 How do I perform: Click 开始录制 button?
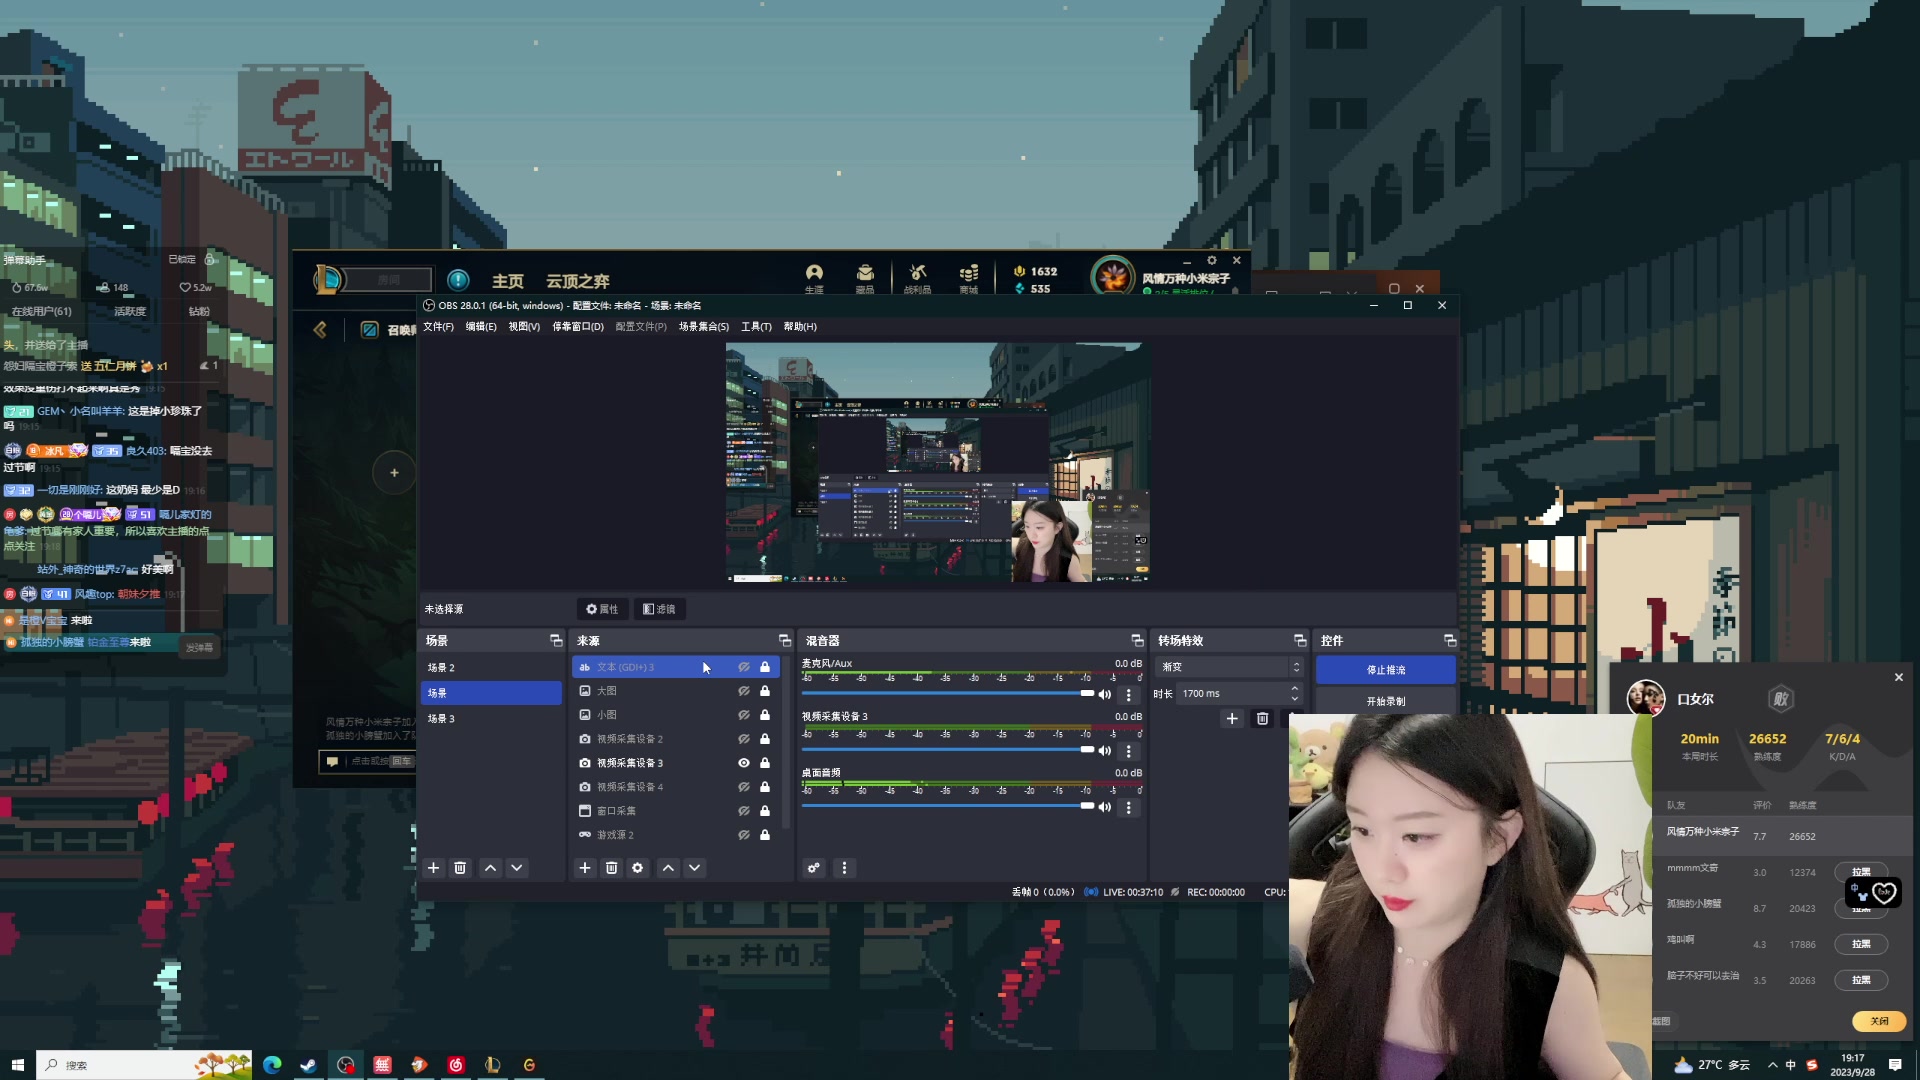point(1386,701)
